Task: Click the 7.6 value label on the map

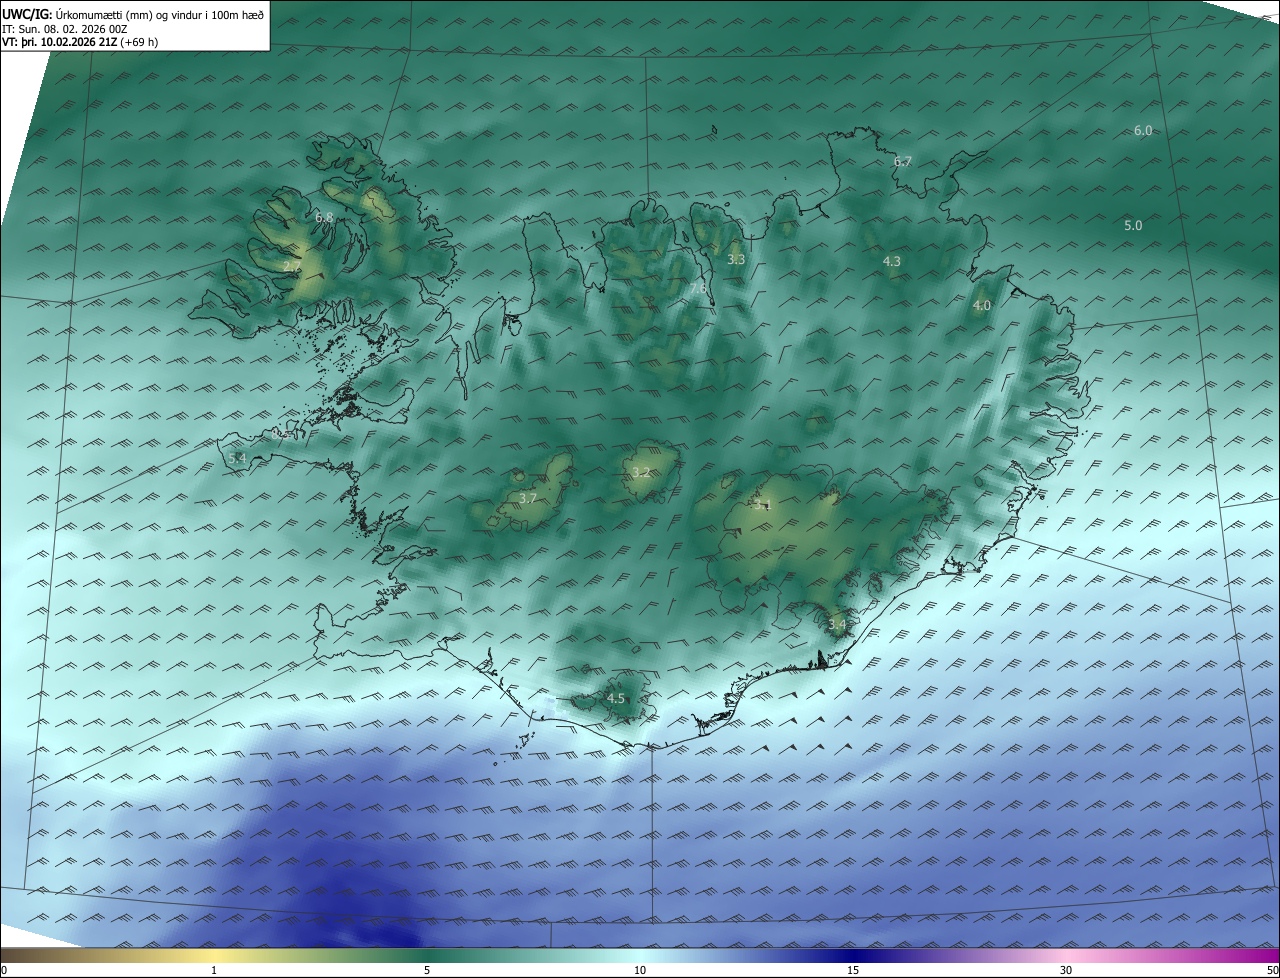Action: [x=699, y=288]
